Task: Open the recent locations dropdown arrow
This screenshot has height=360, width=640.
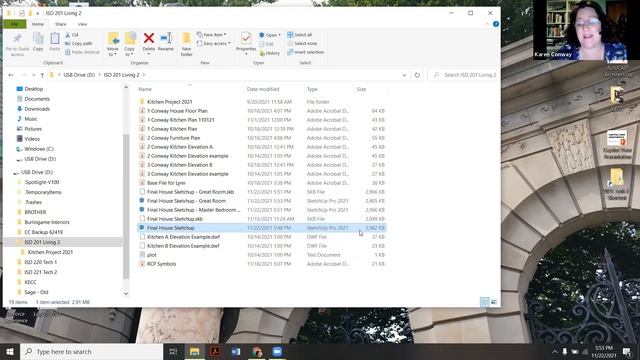Action: (x=33, y=75)
